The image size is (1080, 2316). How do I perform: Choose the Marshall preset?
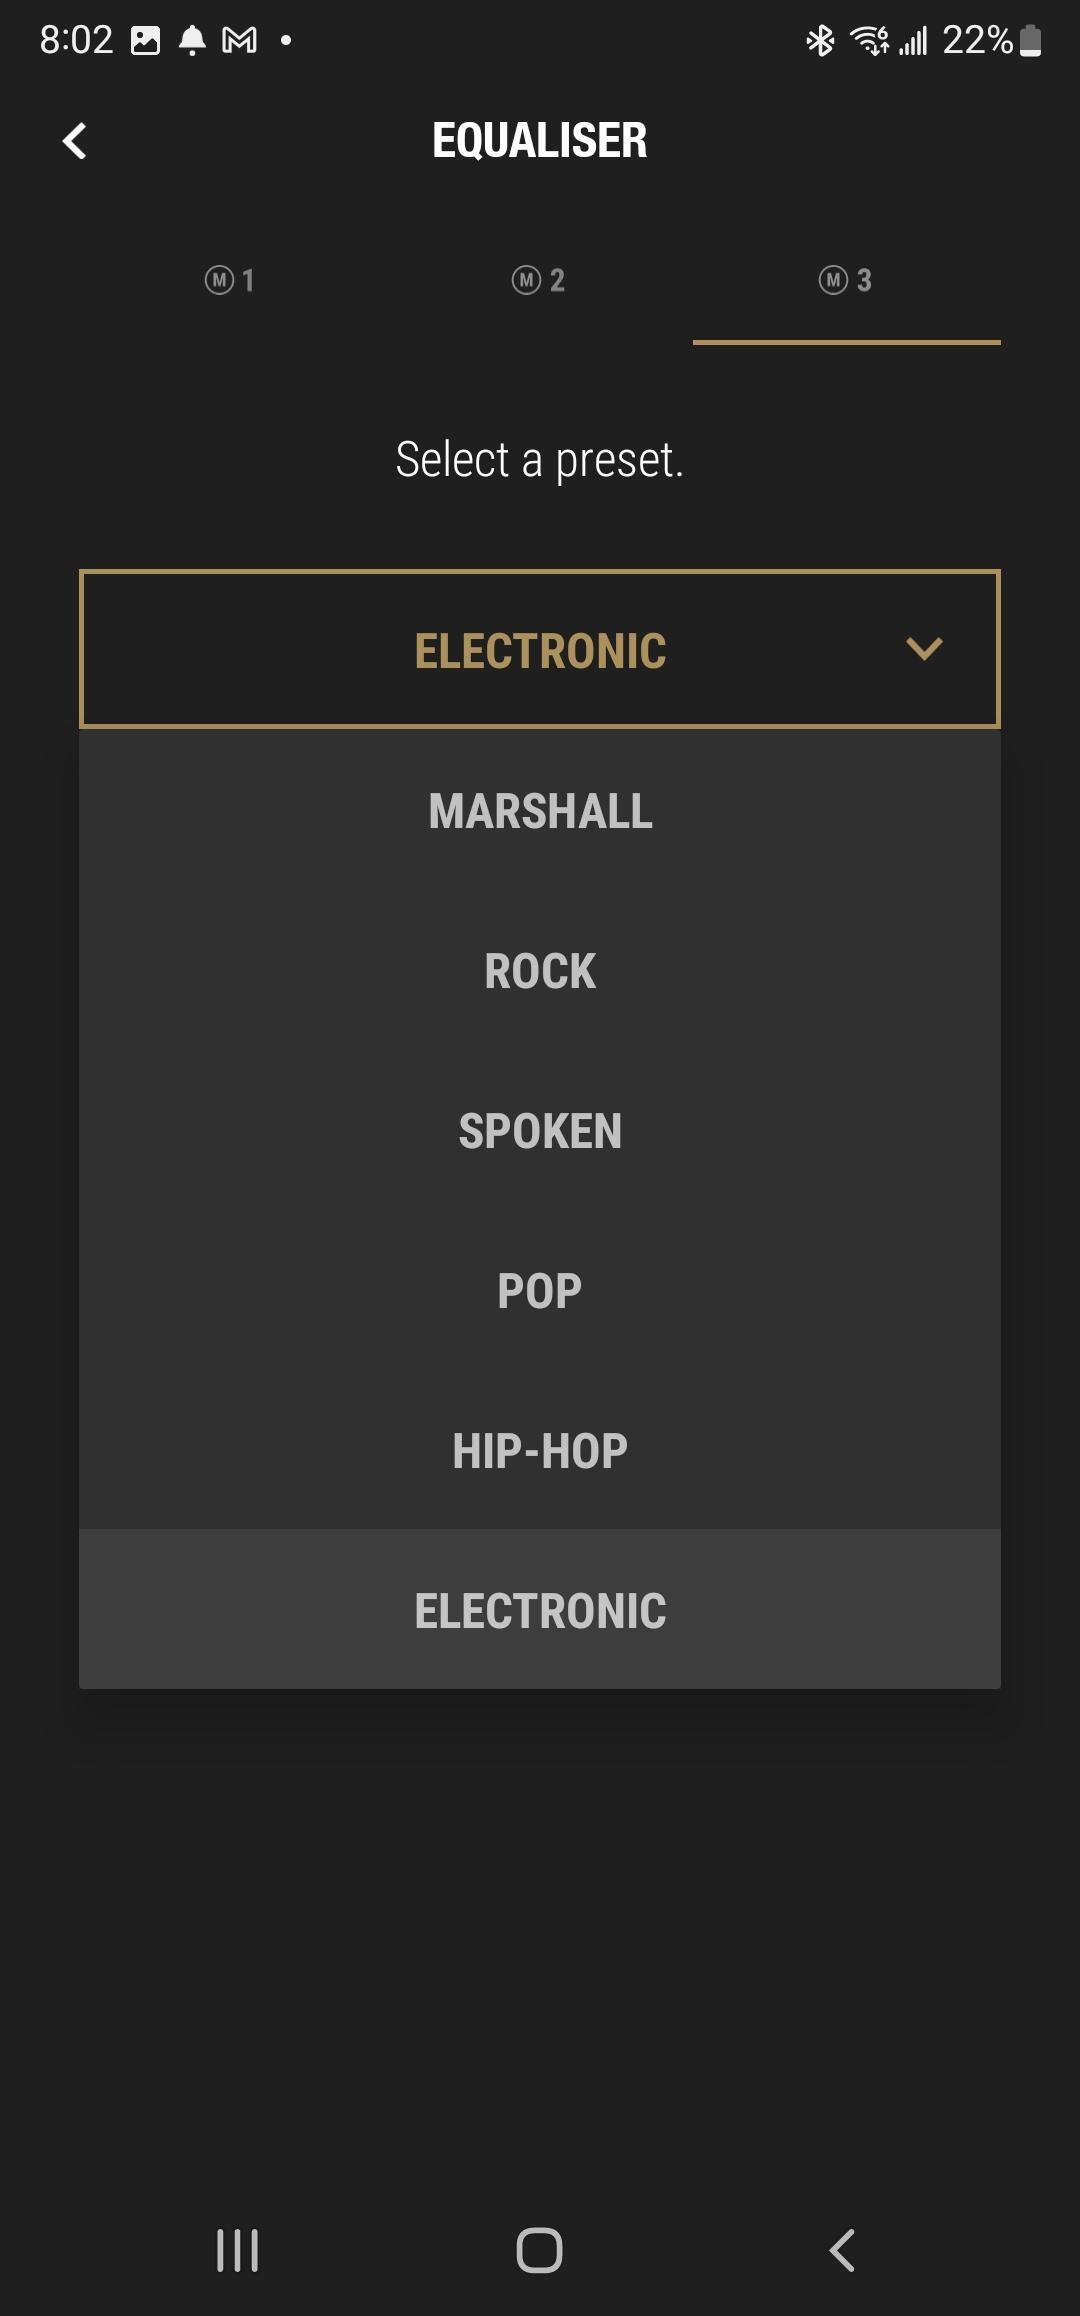(x=540, y=811)
